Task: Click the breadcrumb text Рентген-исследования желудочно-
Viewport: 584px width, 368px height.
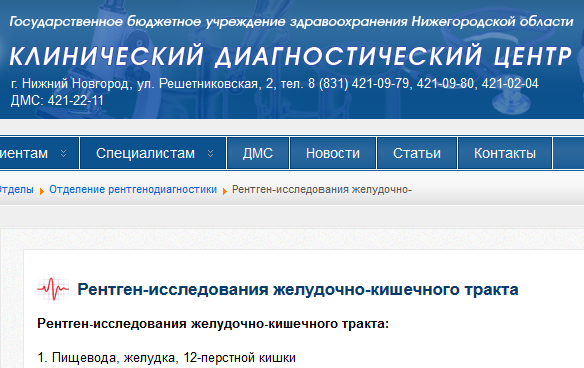Action: pyautogui.click(x=322, y=189)
